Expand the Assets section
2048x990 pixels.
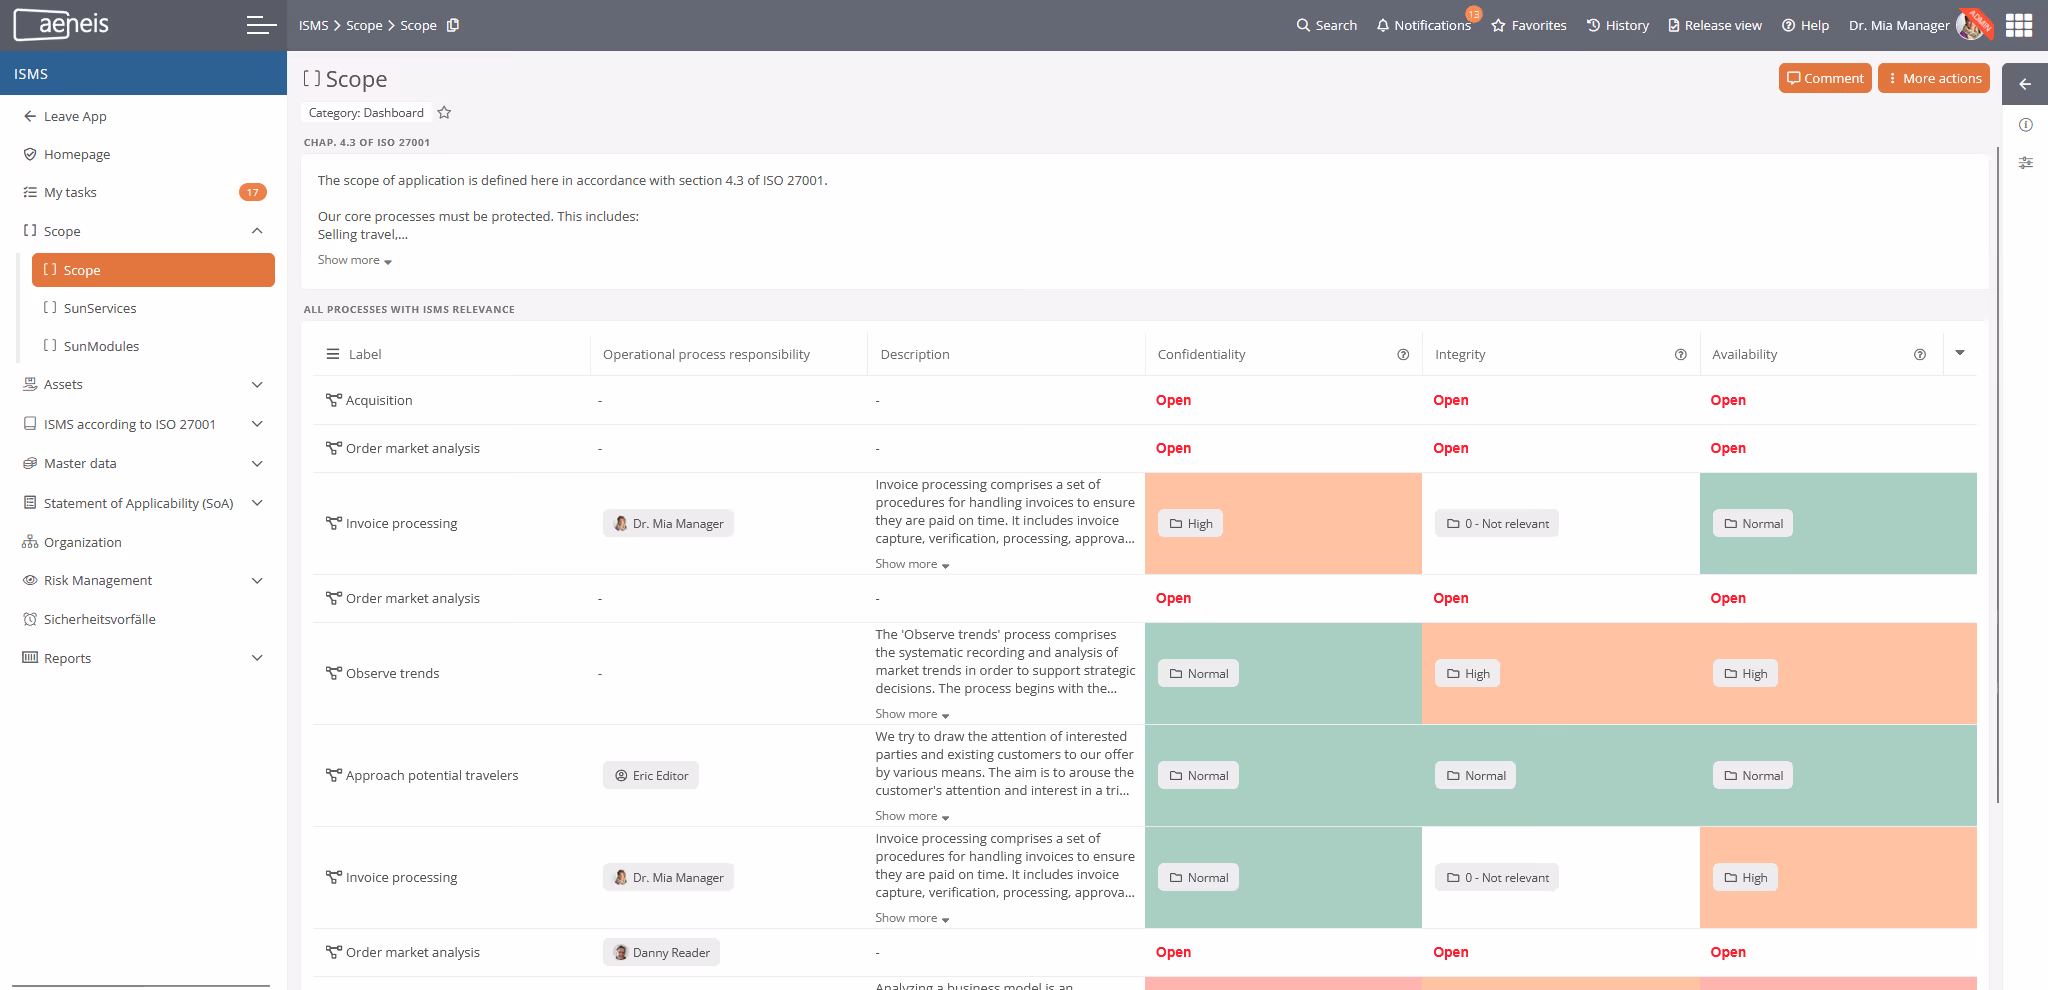(x=257, y=384)
